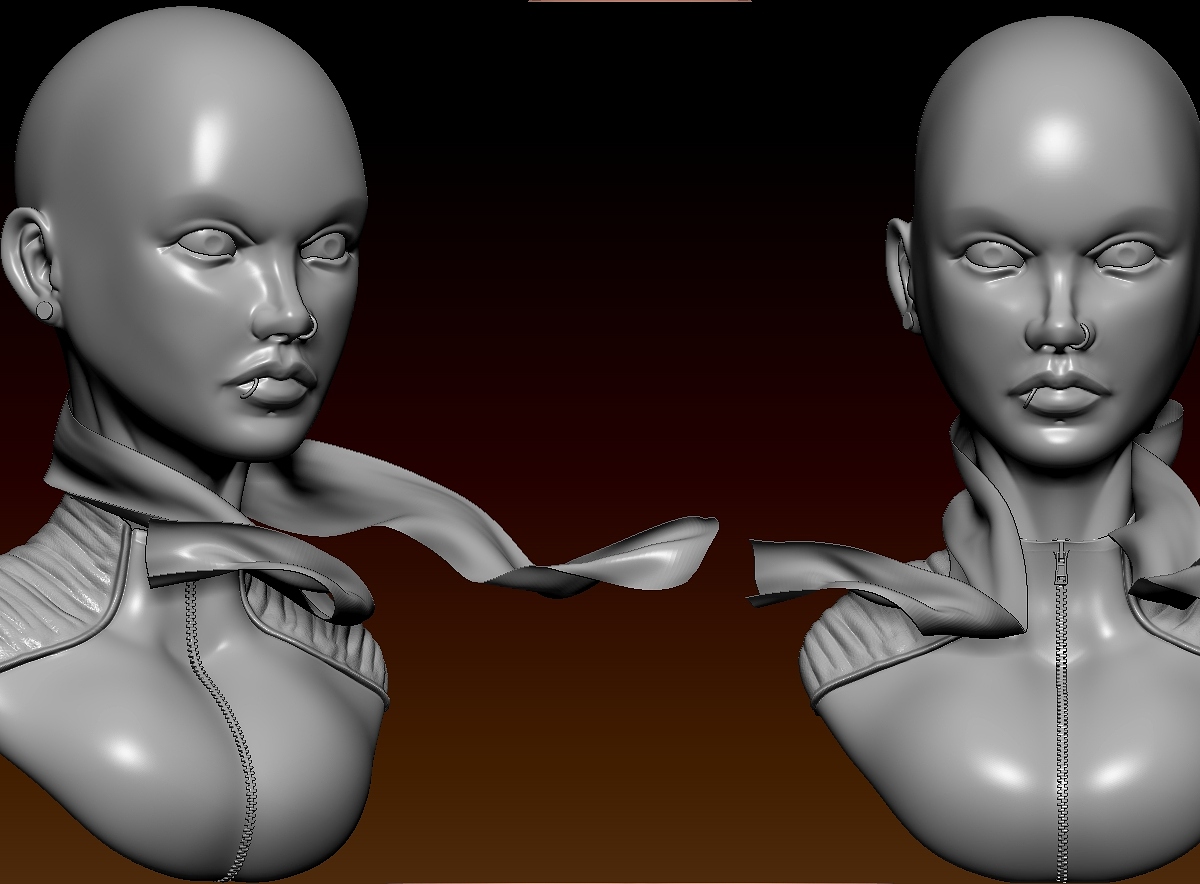
Task: Click the lip piercing on the left bust
Action: (253, 386)
